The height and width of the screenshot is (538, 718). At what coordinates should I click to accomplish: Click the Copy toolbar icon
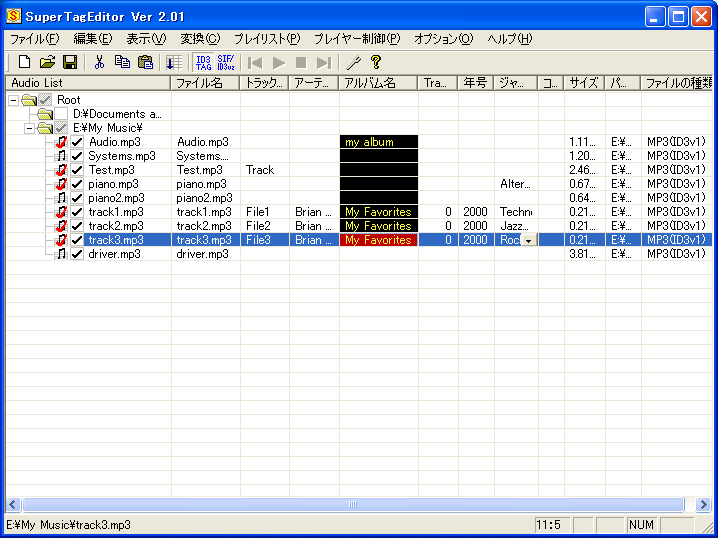tap(122, 62)
